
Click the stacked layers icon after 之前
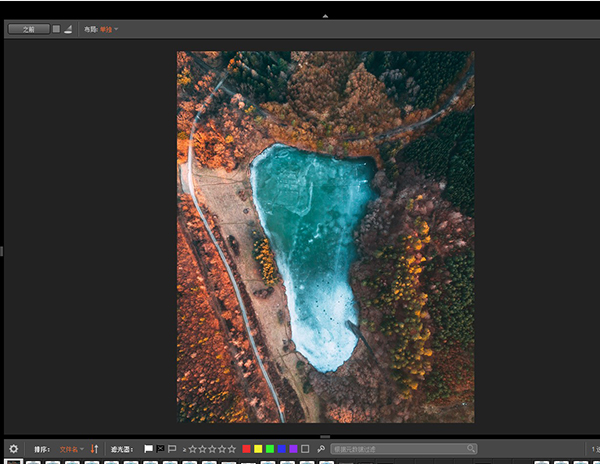(68, 29)
